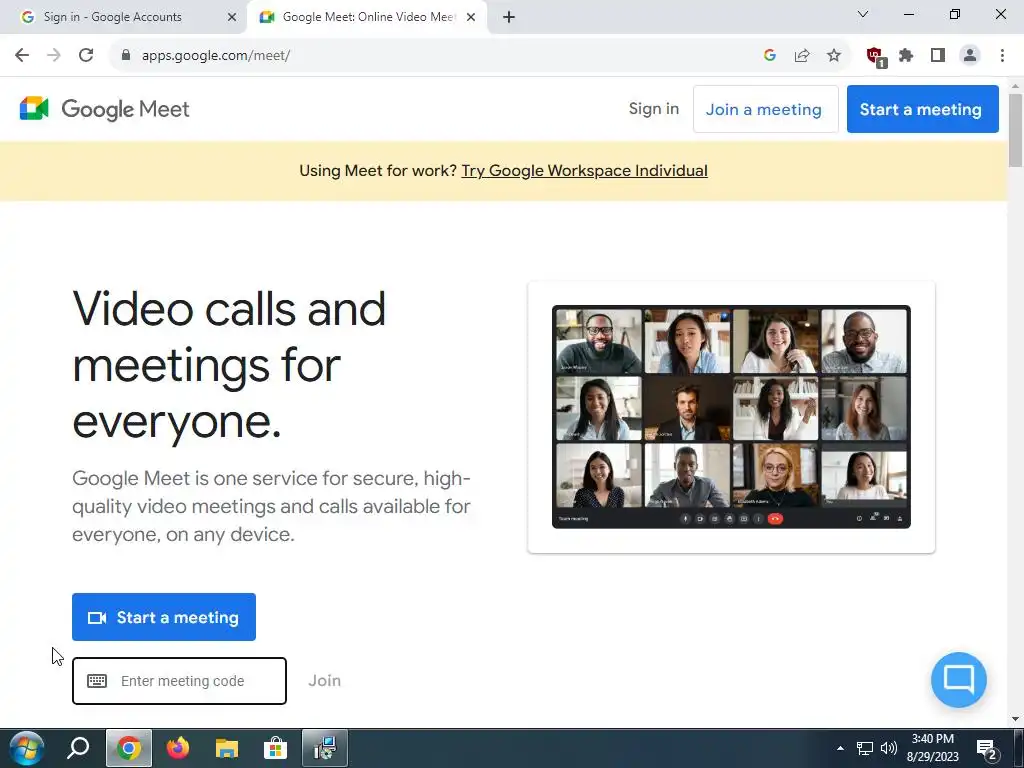Click the Join a meeting button
This screenshot has width=1024, height=768.
point(765,109)
